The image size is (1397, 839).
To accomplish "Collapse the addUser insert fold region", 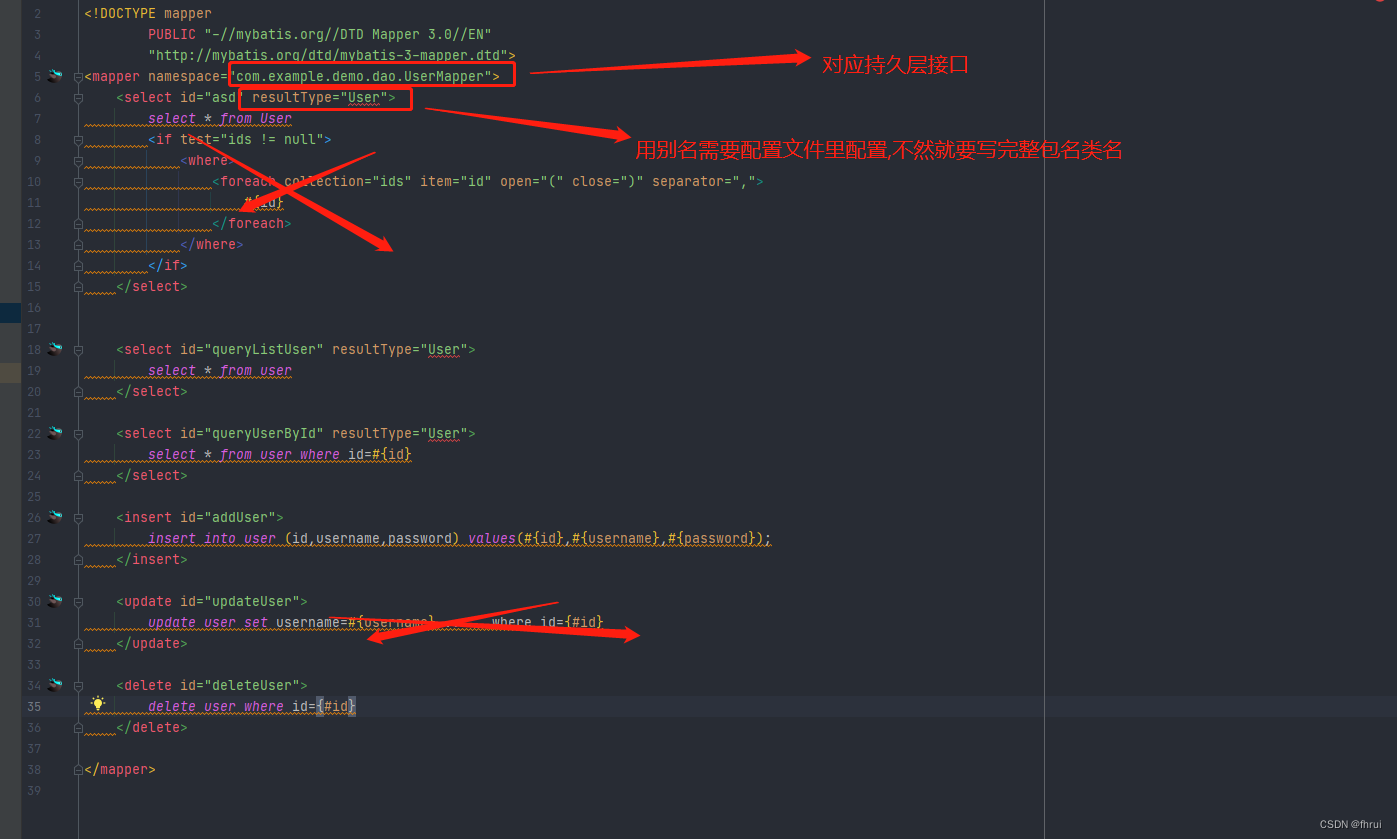I will tap(77, 516).
